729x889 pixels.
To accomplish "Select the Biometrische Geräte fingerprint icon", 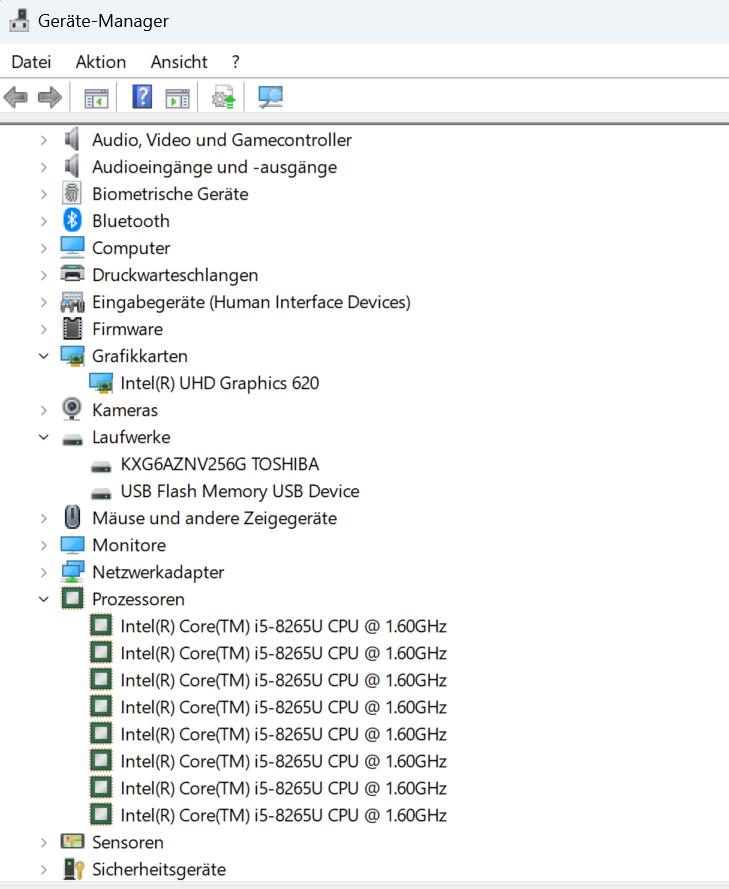I will click(x=72, y=193).
